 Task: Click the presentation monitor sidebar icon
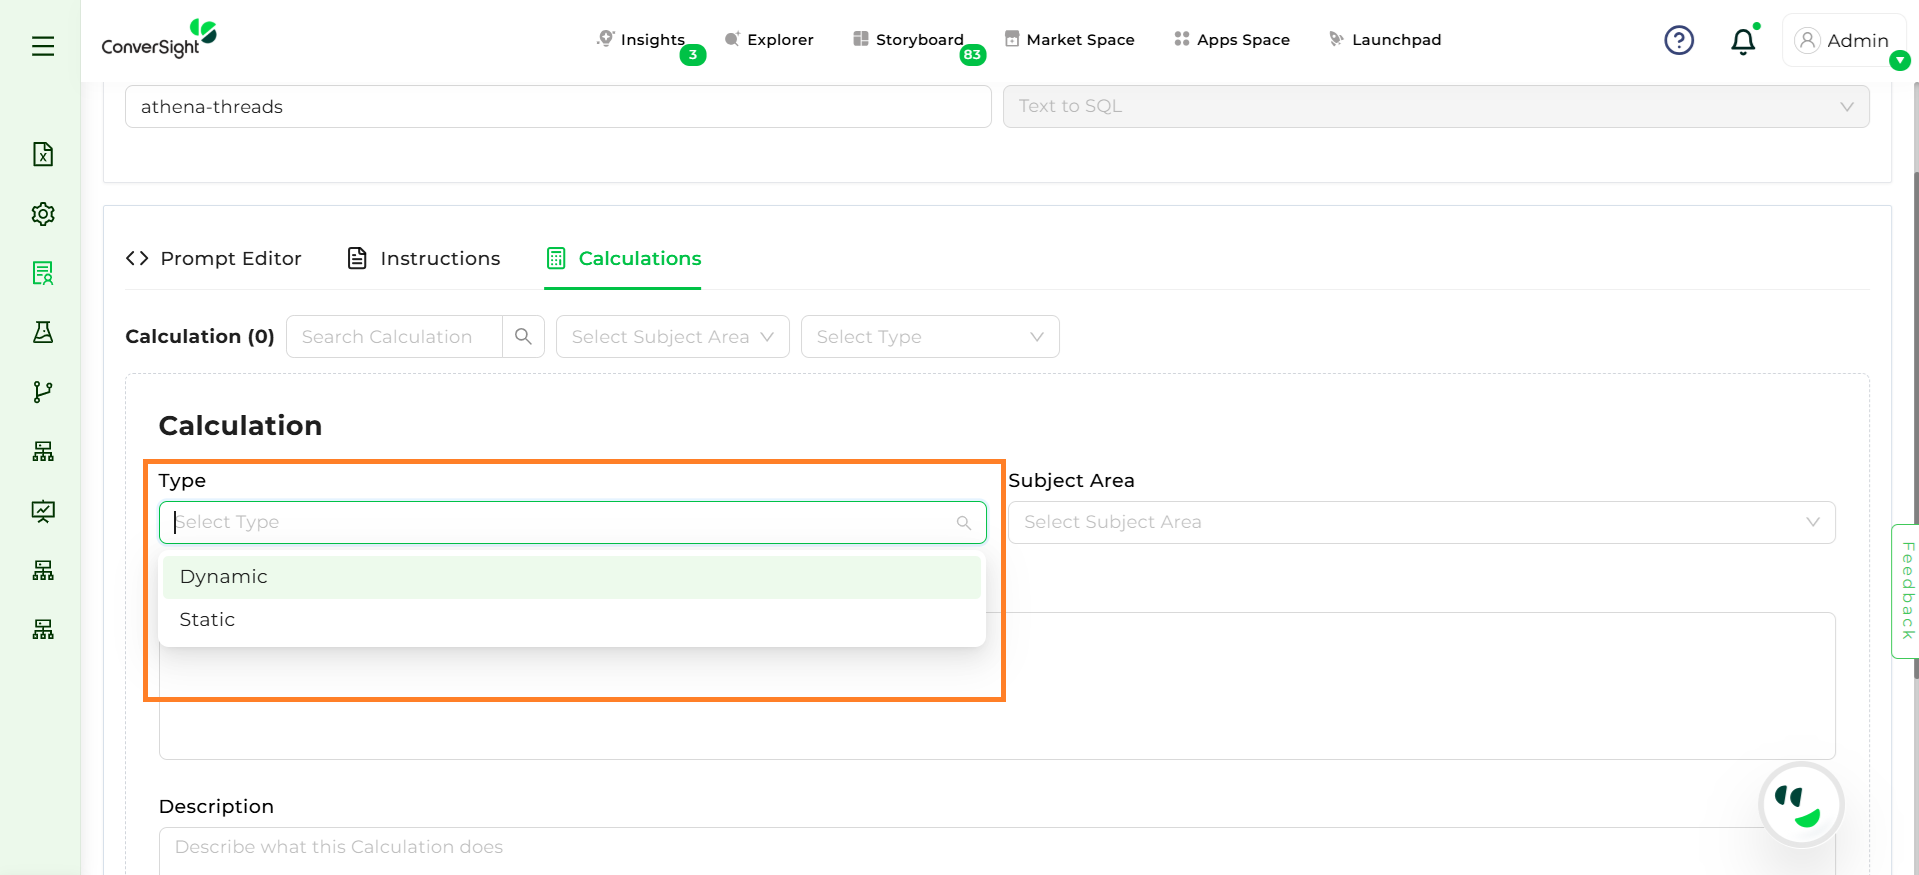pos(43,511)
